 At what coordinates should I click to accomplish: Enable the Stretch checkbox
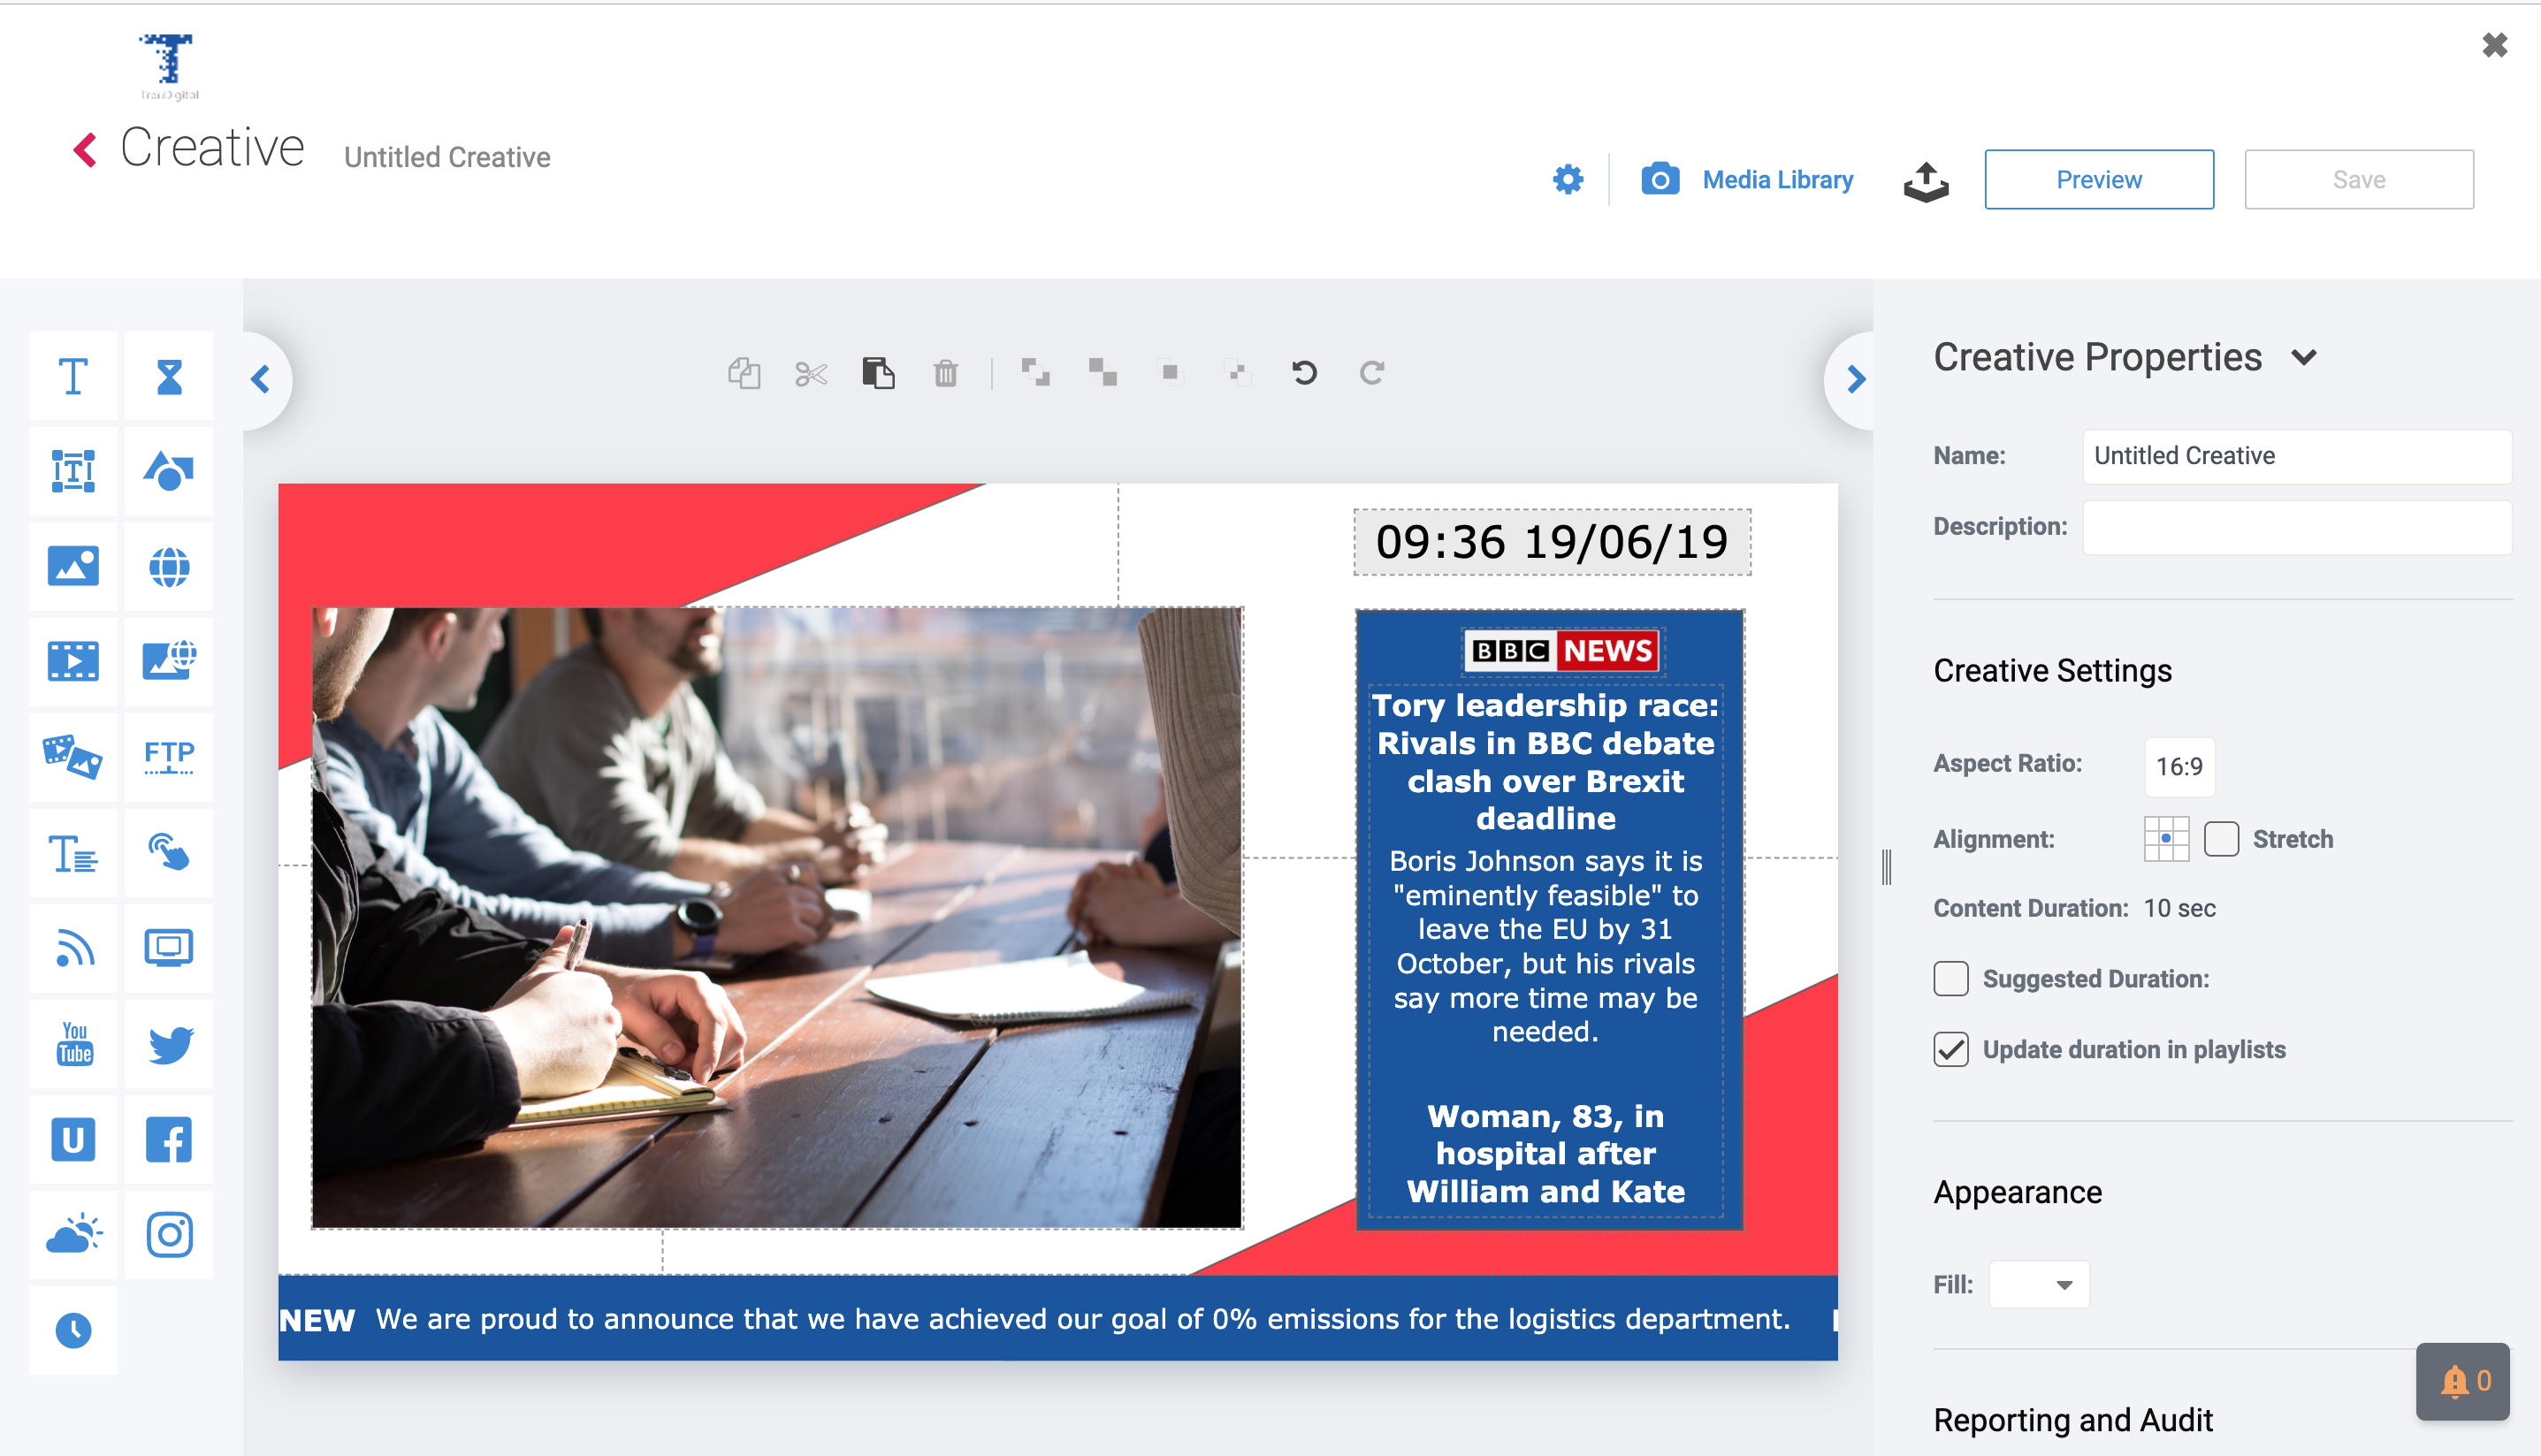pyautogui.click(x=2221, y=839)
